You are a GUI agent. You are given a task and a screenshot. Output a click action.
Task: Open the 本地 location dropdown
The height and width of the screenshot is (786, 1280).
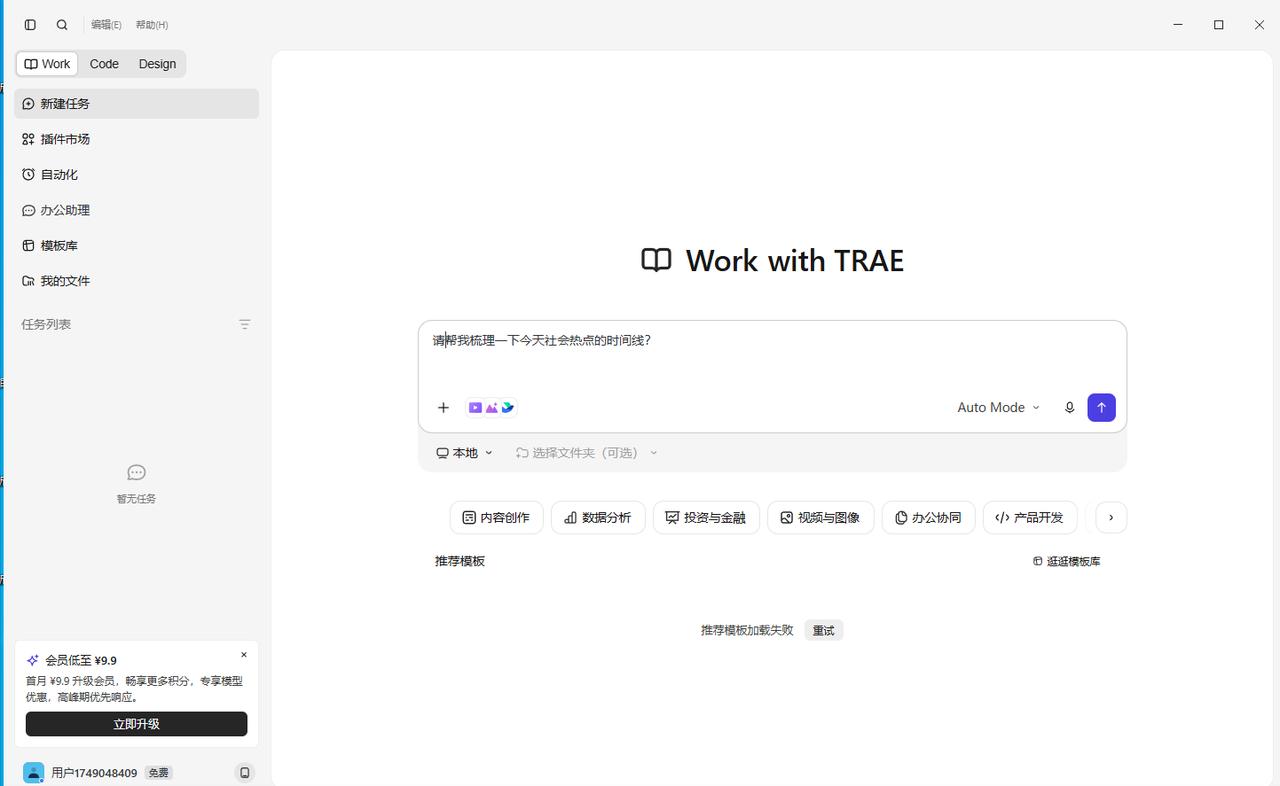pos(465,453)
